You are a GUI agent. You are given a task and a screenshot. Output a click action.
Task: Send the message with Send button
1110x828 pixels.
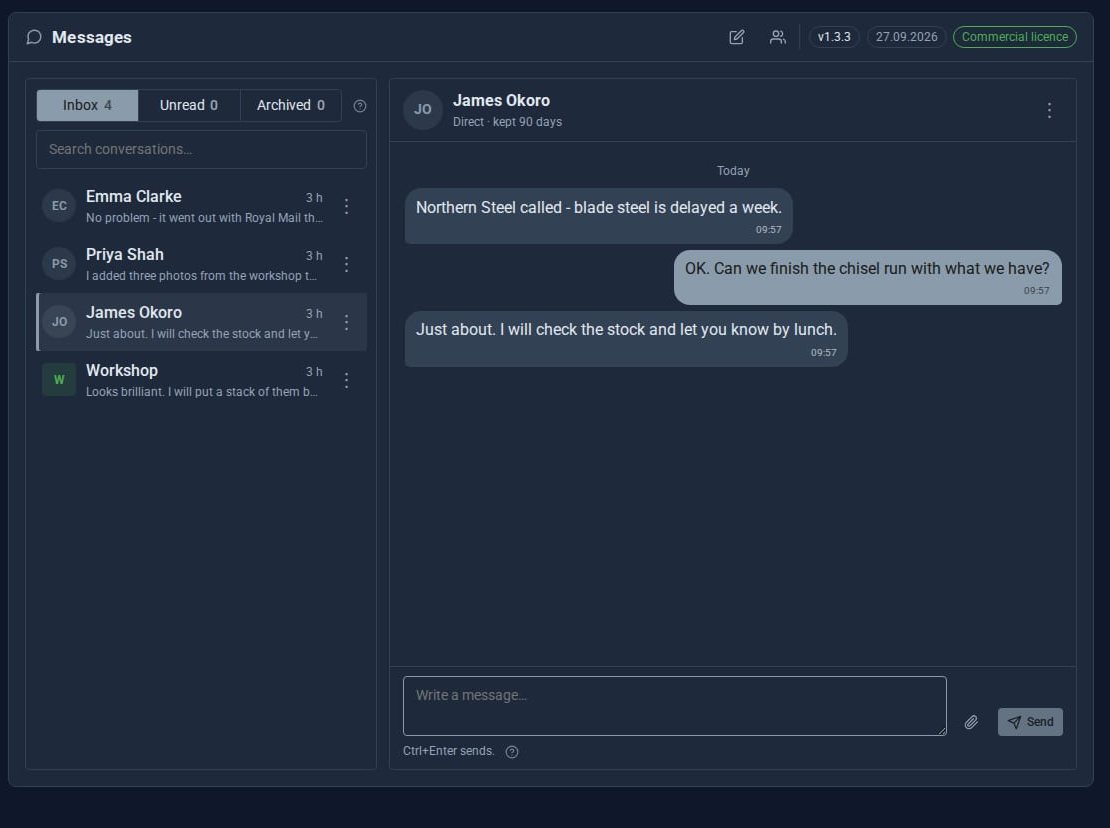coord(1030,722)
